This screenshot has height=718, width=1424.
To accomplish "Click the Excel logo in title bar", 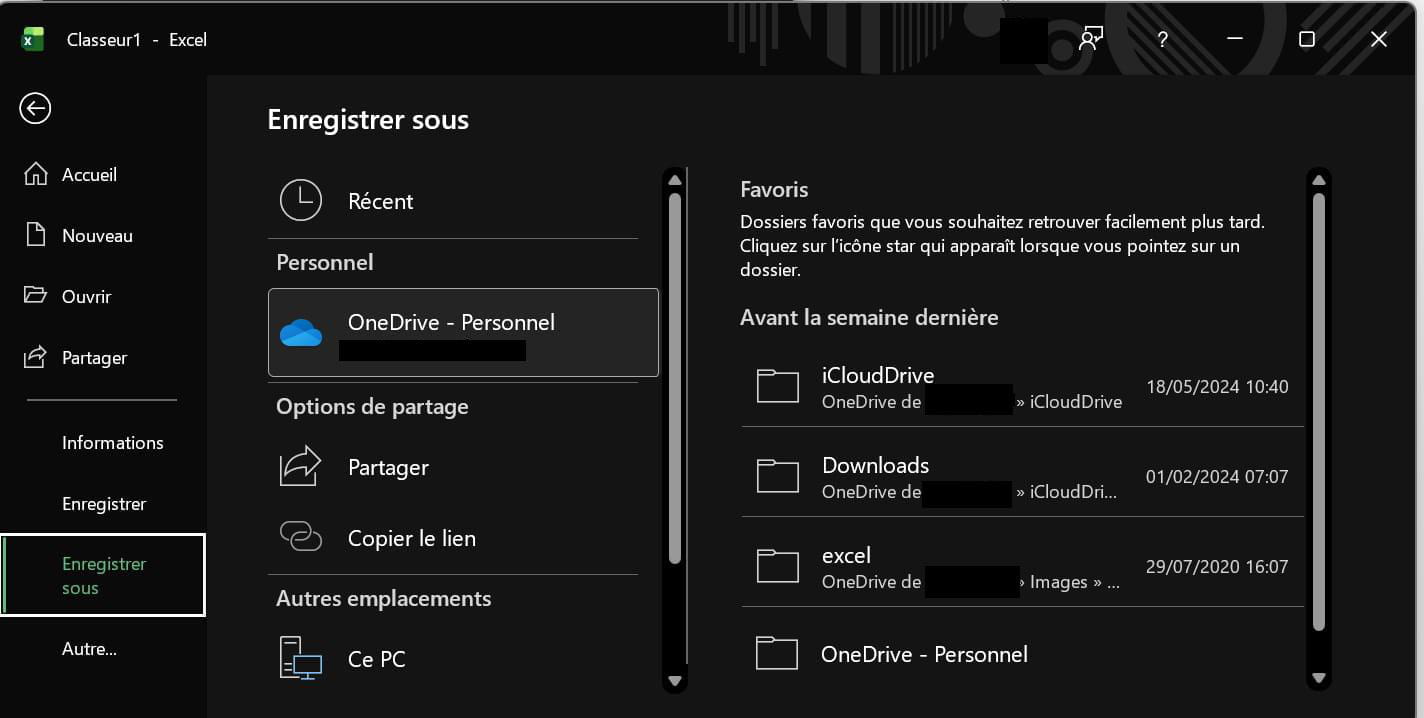I will pos(34,39).
